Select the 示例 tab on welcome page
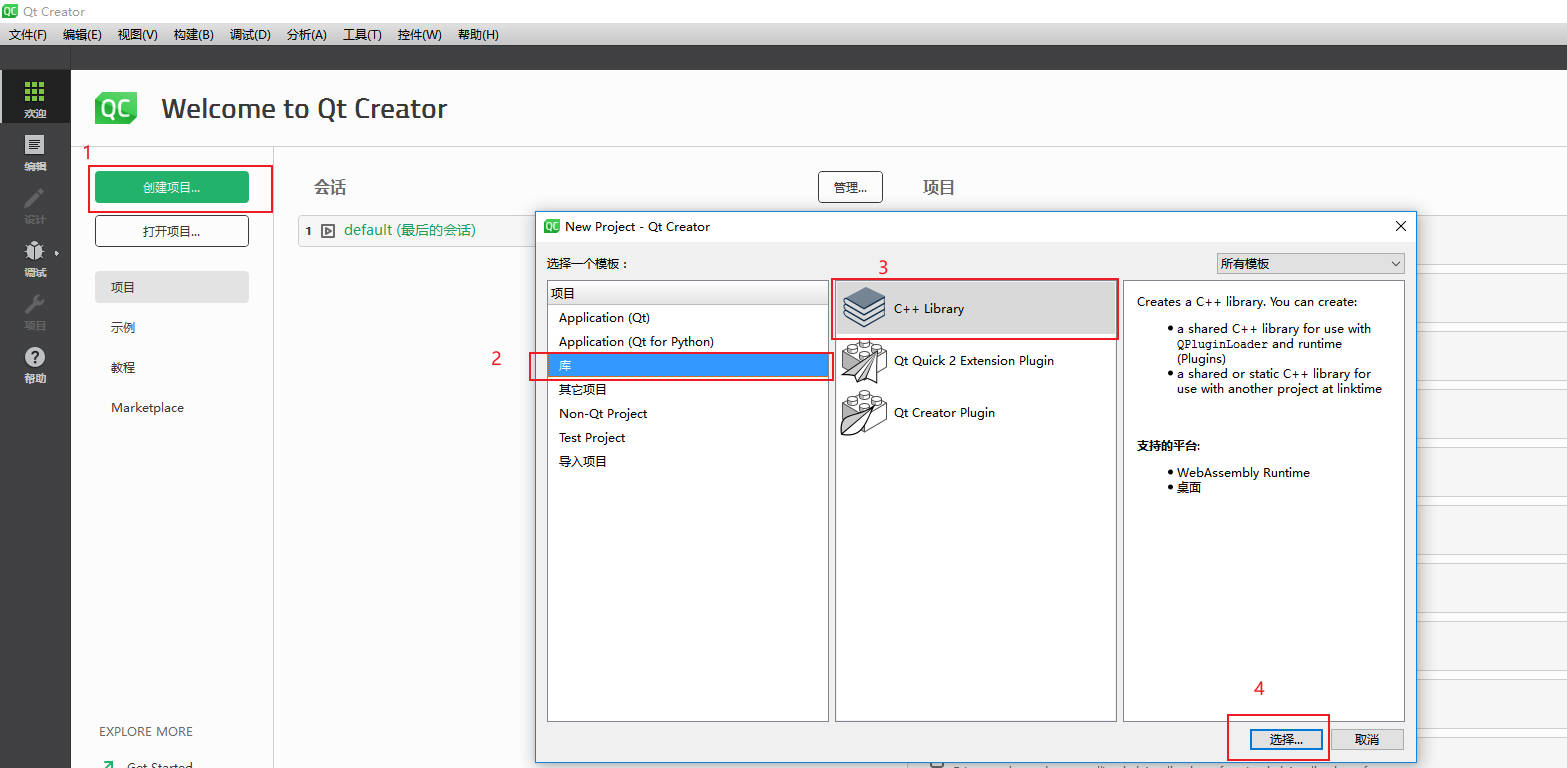Screen dimensions: 1567x768 (172, 327)
